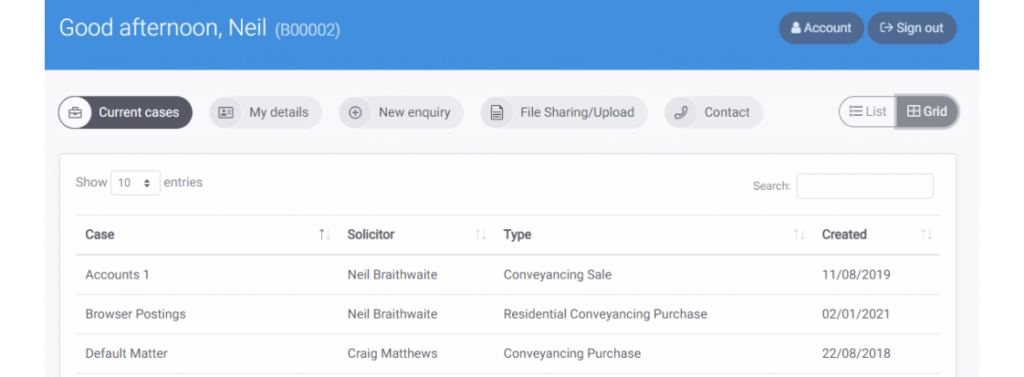The image size is (1024, 377).
Task: Go to the File Sharing/Upload tab
Action: [x=564, y=112]
